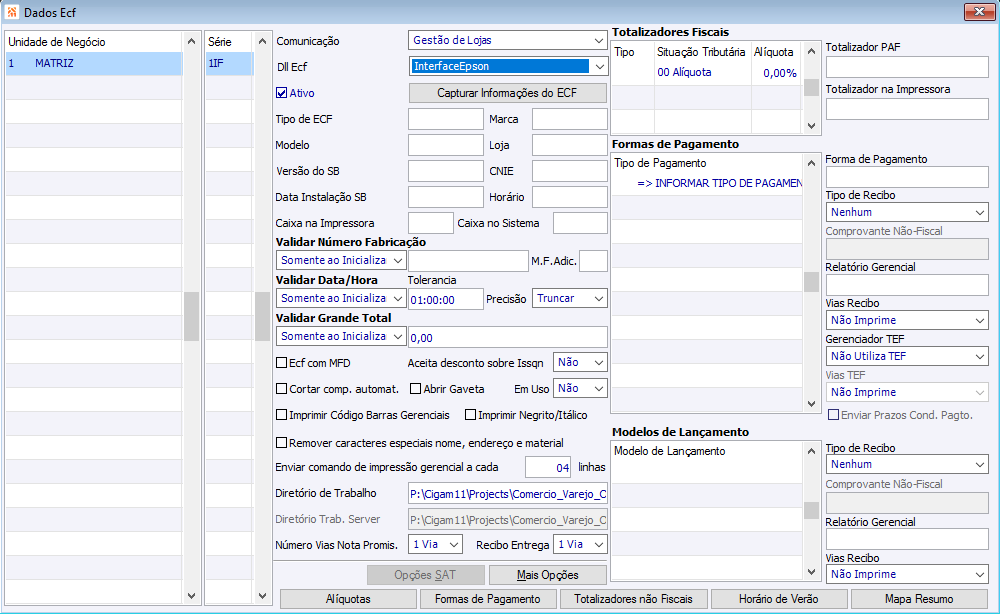The height and width of the screenshot is (614, 1000).
Task: Click the Grande Total 0,00 field
Action: click(x=508, y=337)
